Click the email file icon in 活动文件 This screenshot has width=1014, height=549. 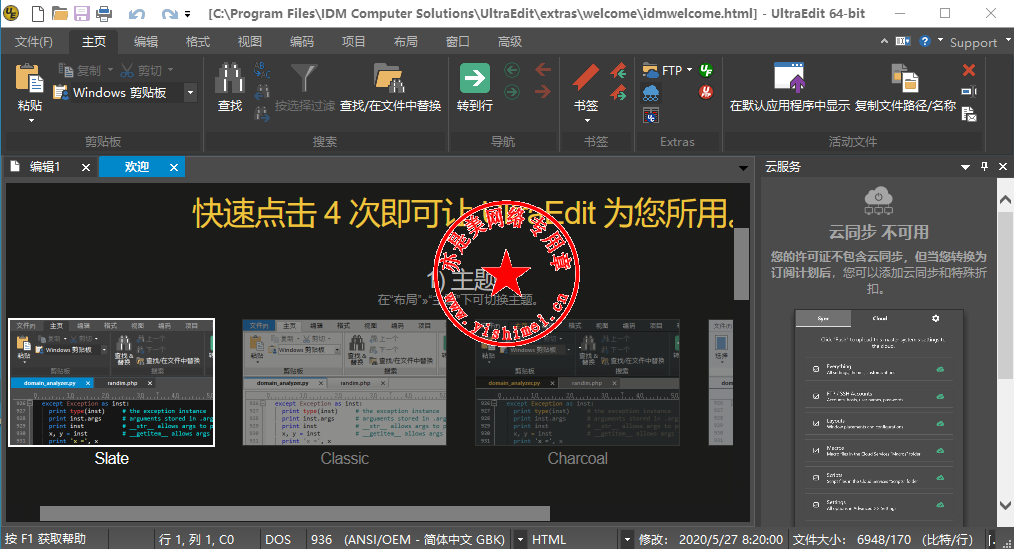click(x=969, y=114)
